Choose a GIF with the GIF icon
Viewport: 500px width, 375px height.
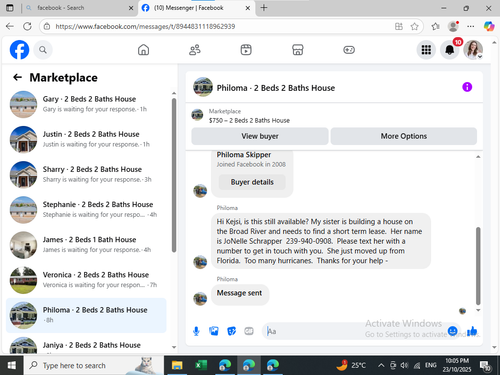249,331
